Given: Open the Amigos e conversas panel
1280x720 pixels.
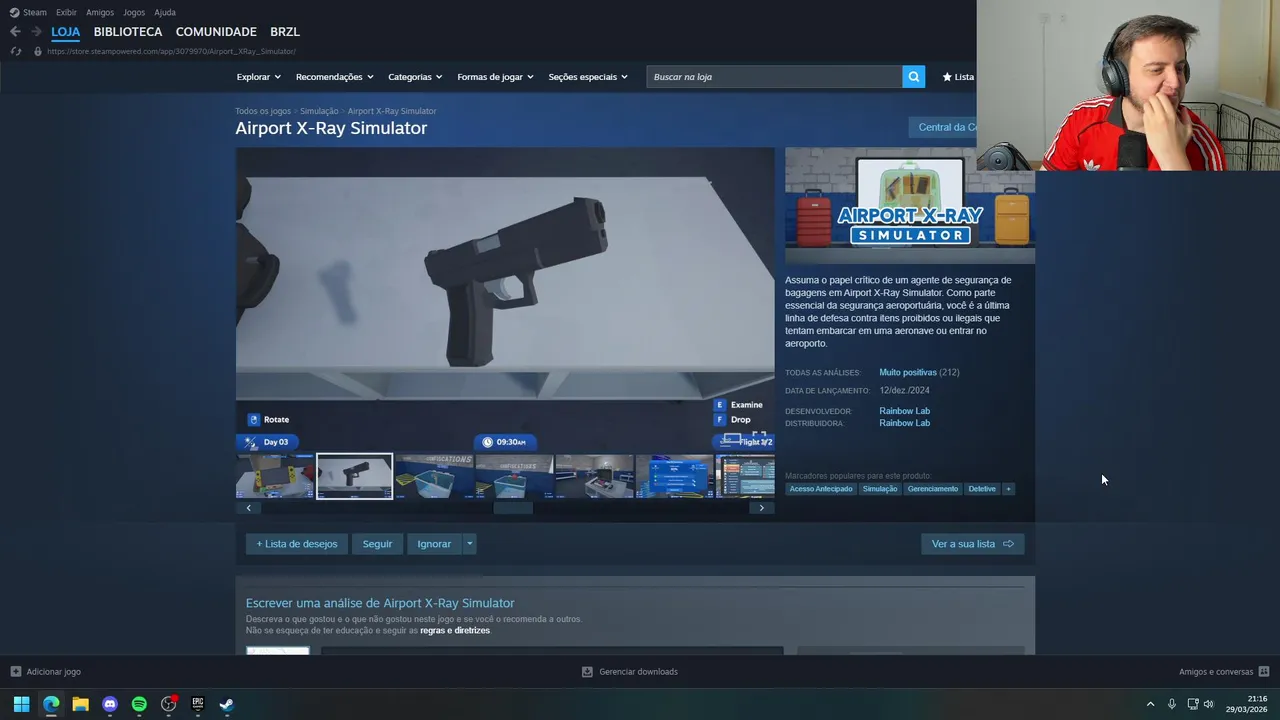Looking at the screenshot, I should click(x=1224, y=672).
